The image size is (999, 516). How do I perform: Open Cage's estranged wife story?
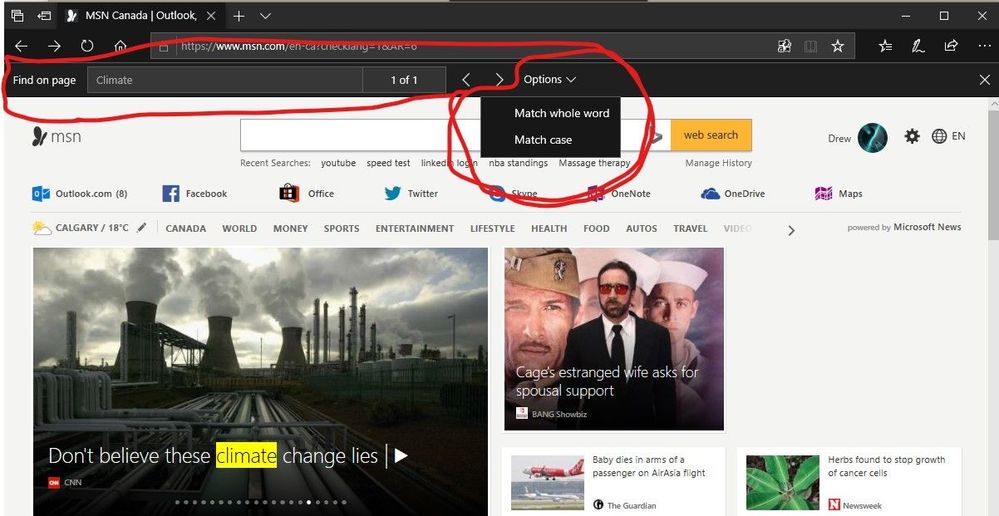[614, 339]
